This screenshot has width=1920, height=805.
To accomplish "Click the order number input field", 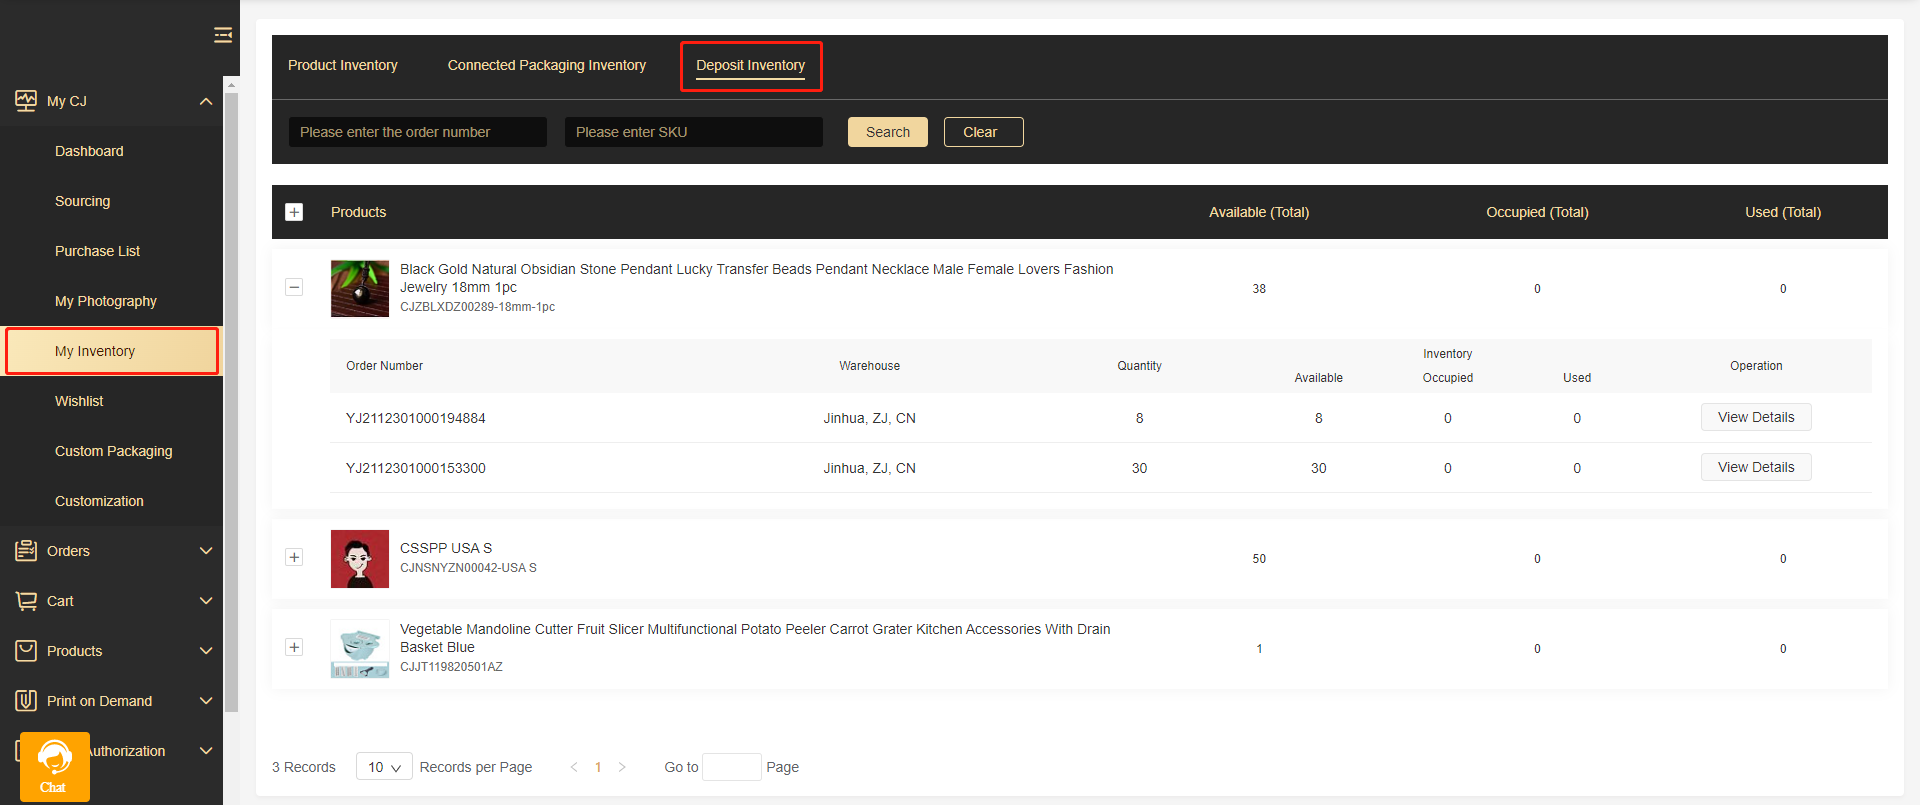I will (x=417, y=132).
